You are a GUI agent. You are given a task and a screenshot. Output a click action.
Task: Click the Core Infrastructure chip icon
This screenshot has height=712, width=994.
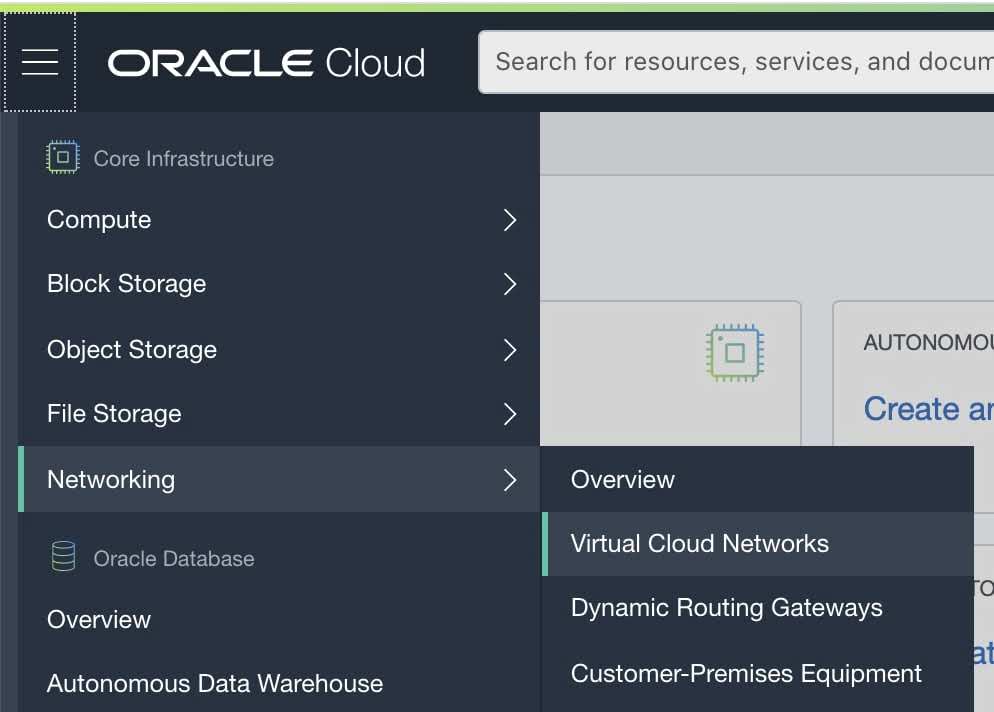(63, 157)
